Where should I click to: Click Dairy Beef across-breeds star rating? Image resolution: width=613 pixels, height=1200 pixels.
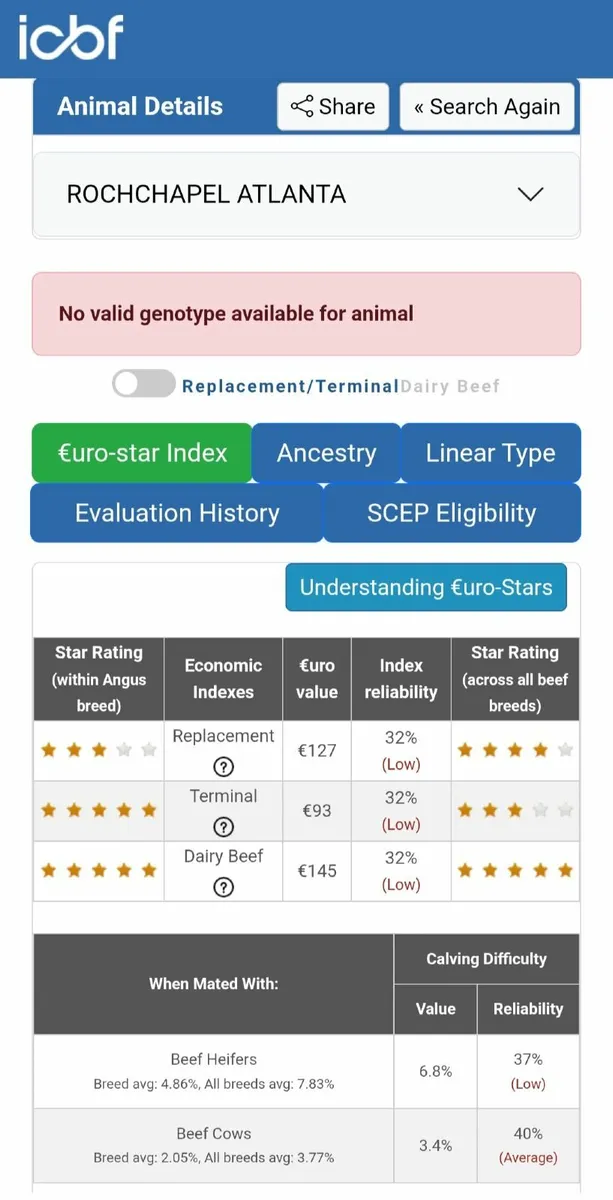coord(515,870)
